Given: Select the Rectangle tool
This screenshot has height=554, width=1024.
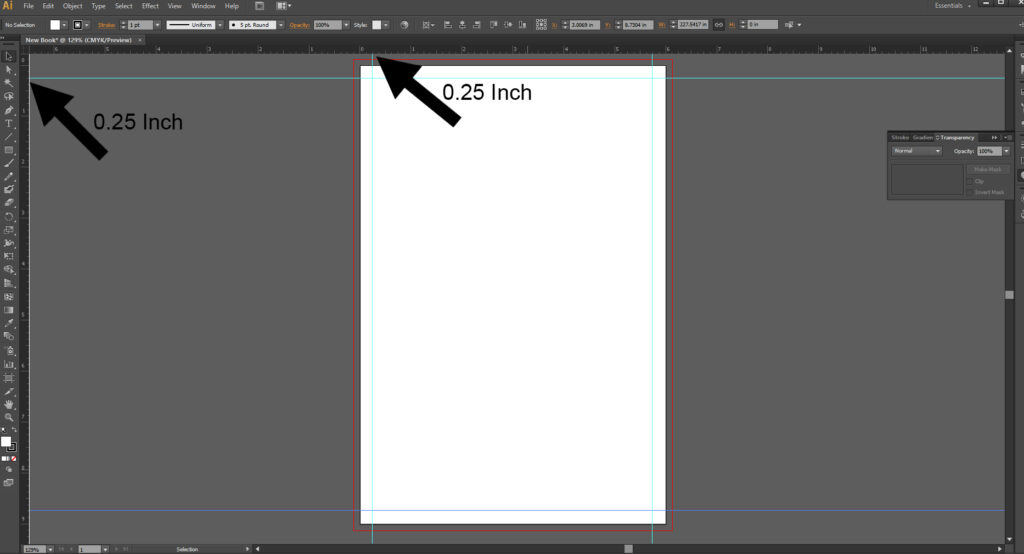Looking at the screenshot, I should pyautogui.click(x=8, y=150).
